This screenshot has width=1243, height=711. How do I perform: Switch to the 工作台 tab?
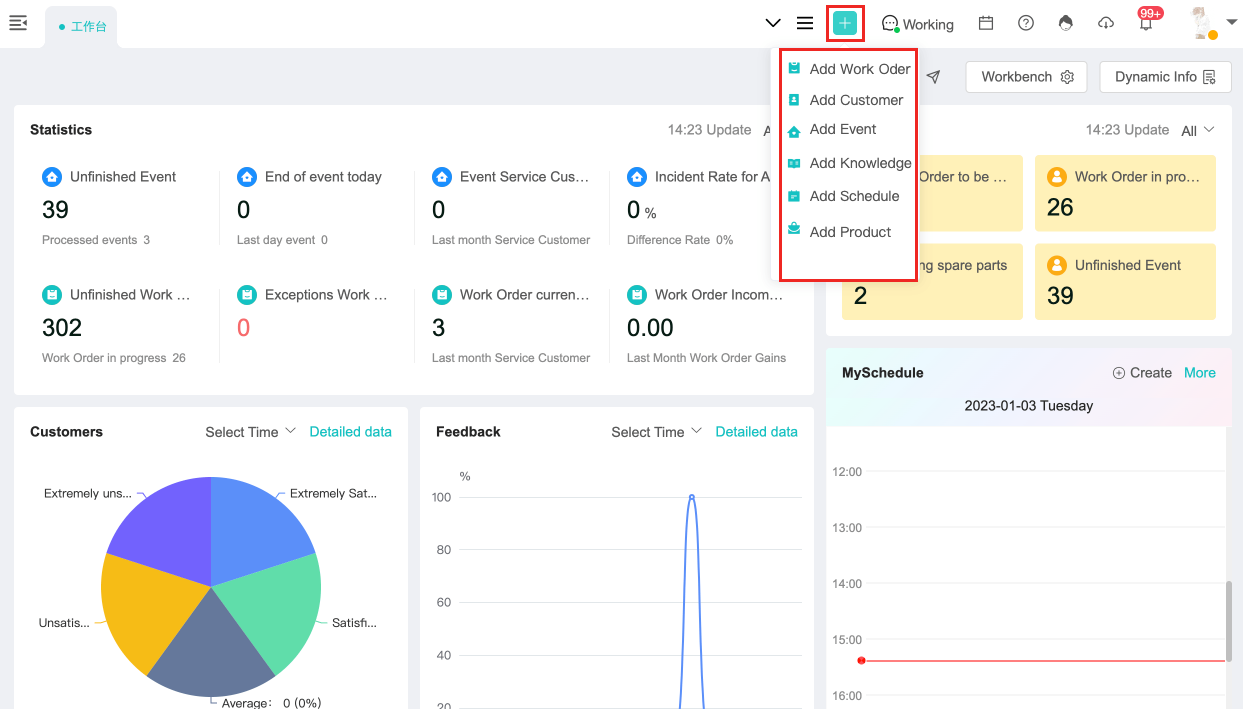click(82, 27)
